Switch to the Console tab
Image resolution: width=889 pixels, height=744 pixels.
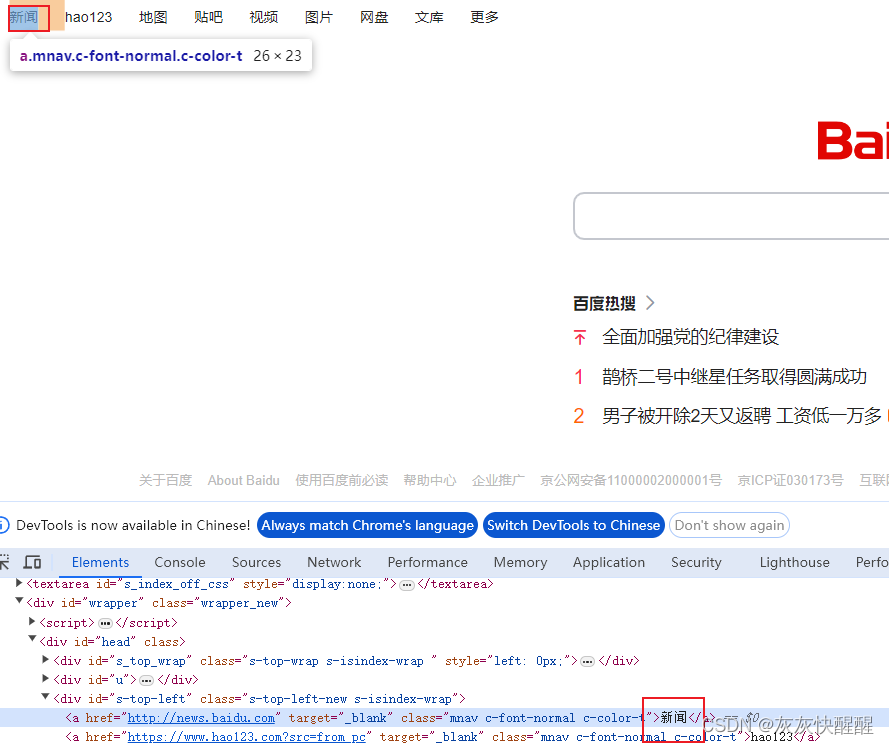click(180, 562)
